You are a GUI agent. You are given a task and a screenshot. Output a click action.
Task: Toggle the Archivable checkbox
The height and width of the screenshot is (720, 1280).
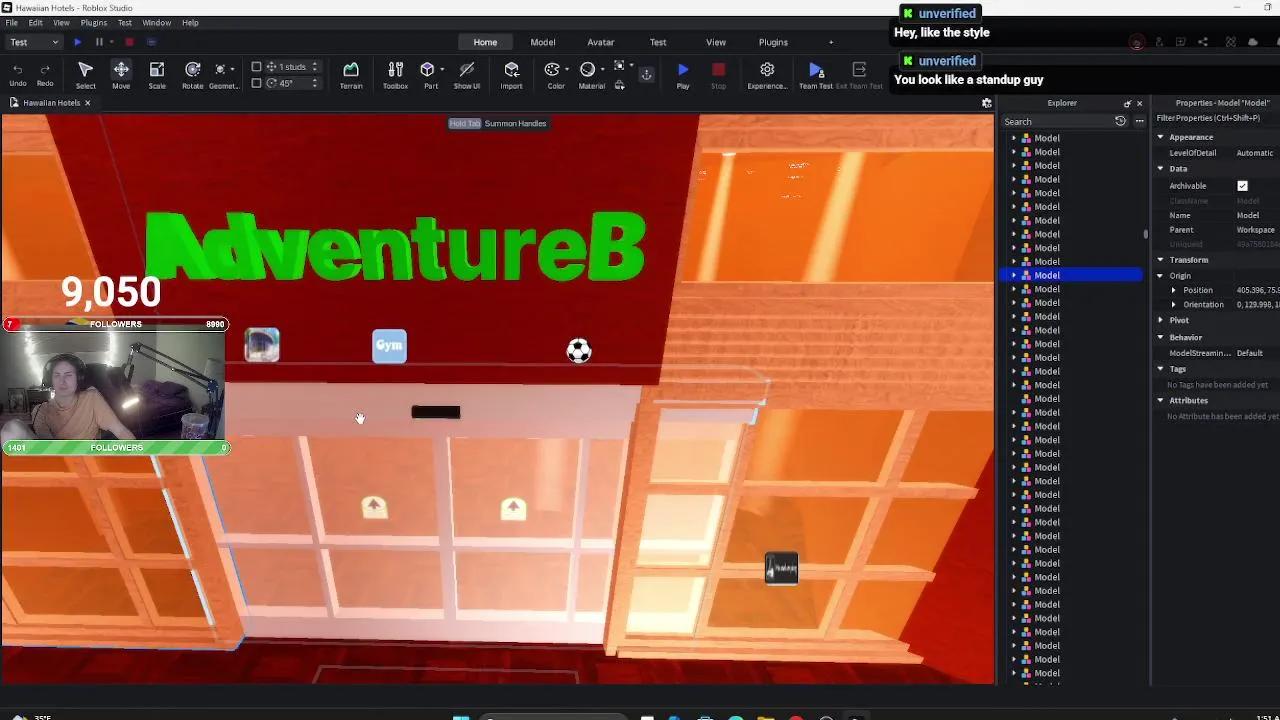coord(1242,186)
